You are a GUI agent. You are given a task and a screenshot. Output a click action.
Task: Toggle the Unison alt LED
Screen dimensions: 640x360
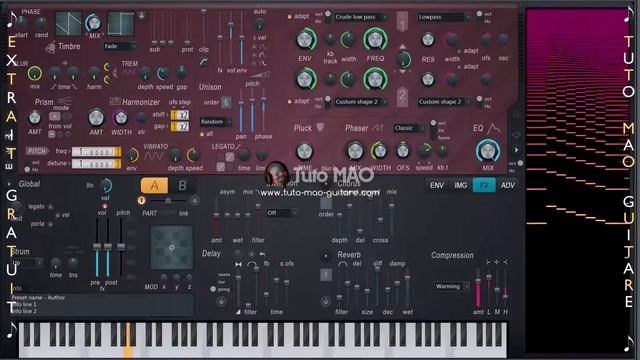[x=202, y=134]
